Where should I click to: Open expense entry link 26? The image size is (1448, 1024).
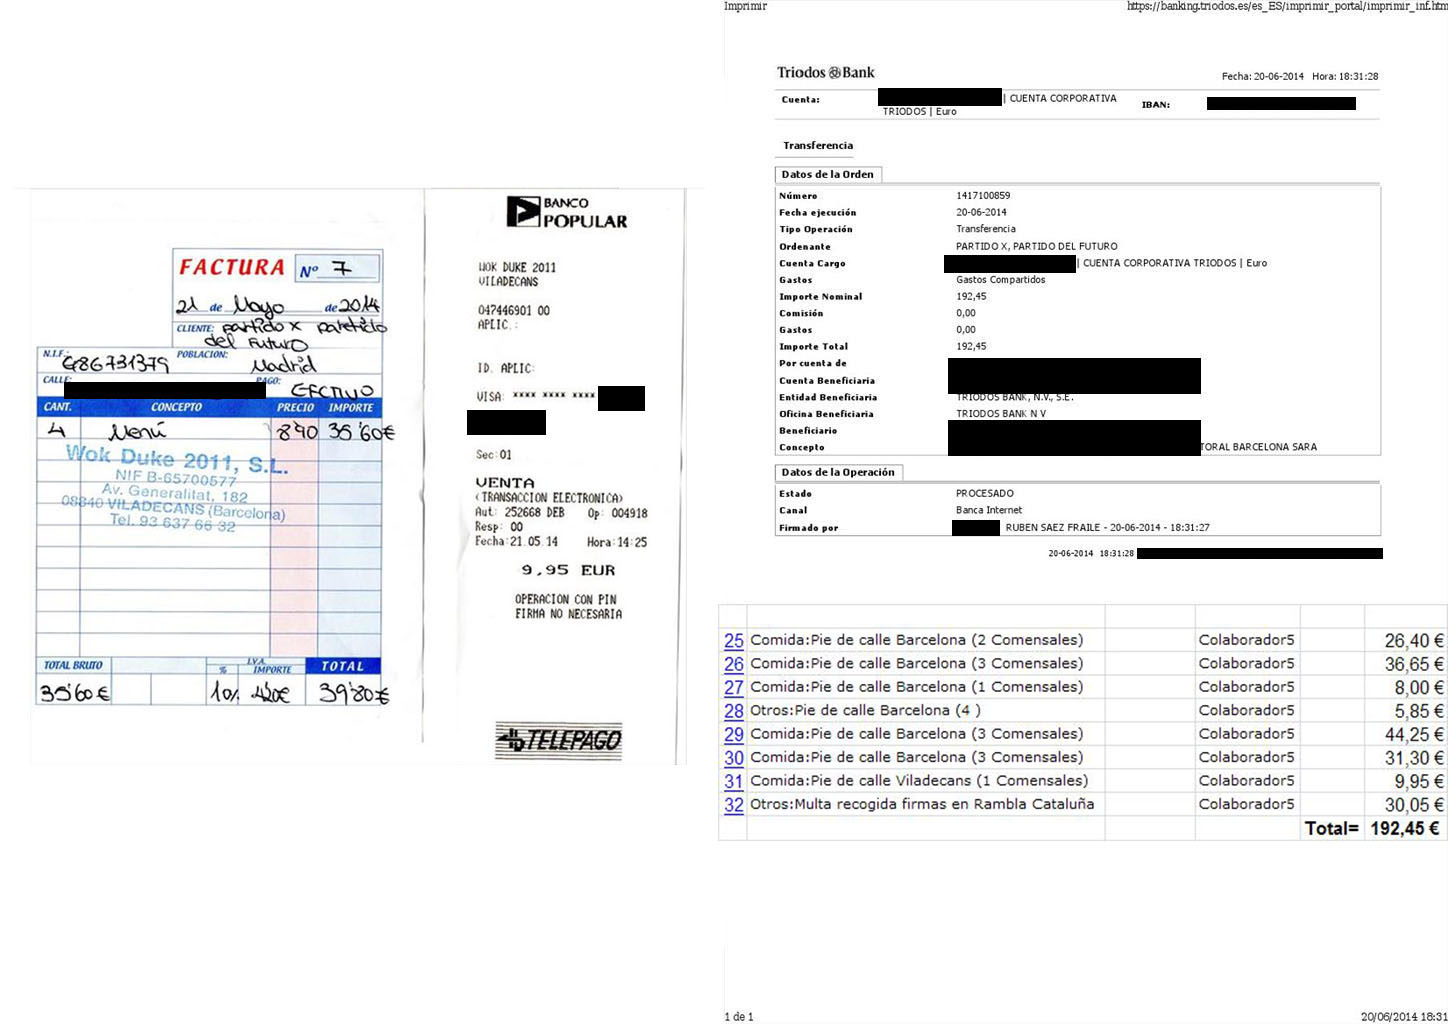(734, 664)
